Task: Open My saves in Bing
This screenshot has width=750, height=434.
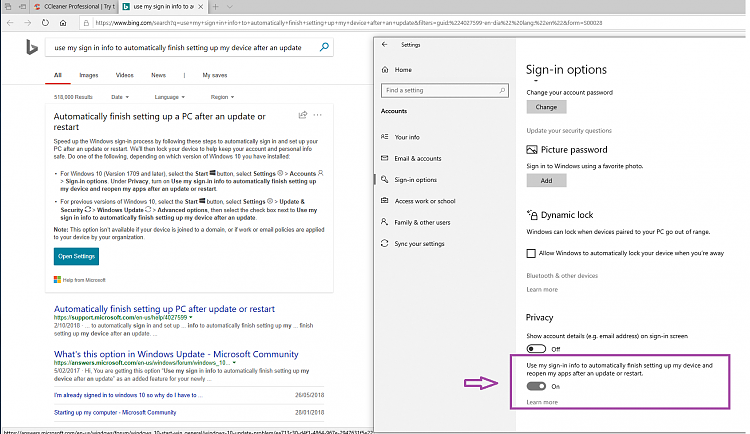Action: pyautogui.click(x=215, y=75)
